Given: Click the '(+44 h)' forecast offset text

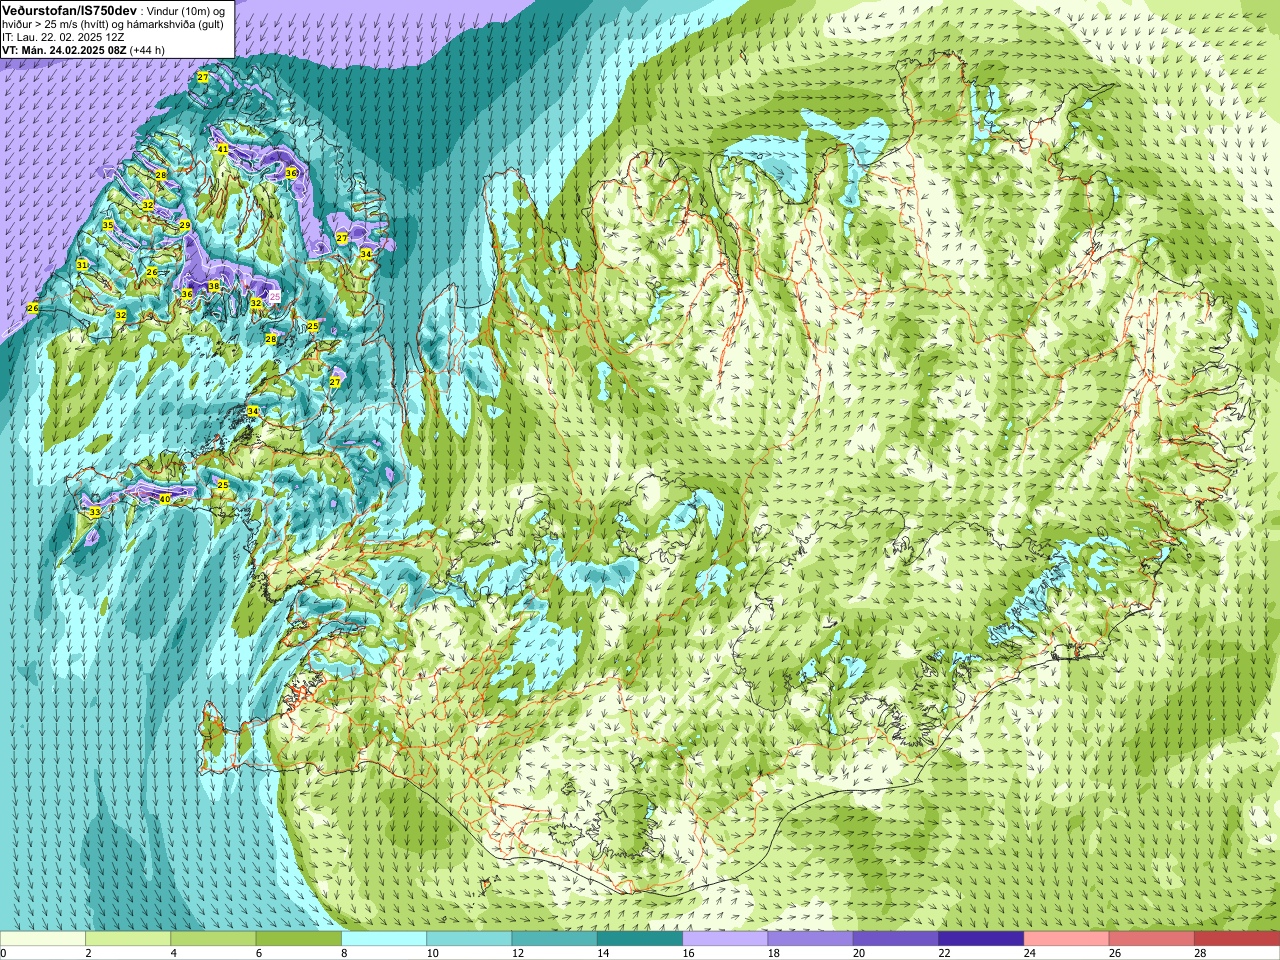Looking at the screenshot, I should tap(147, 50).
